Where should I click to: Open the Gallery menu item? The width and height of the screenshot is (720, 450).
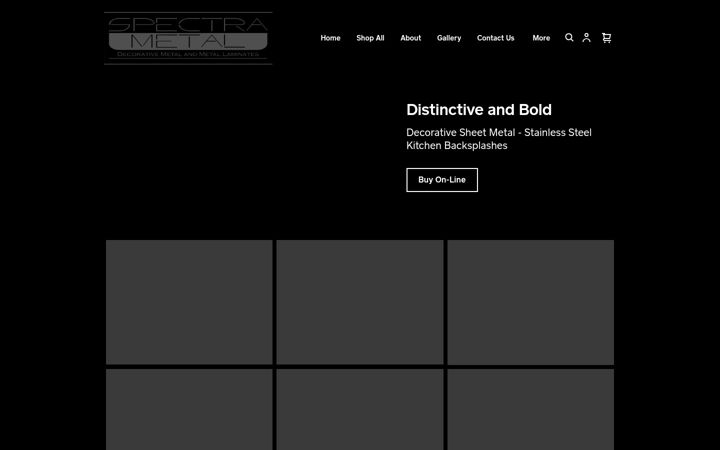click(449, 38)
